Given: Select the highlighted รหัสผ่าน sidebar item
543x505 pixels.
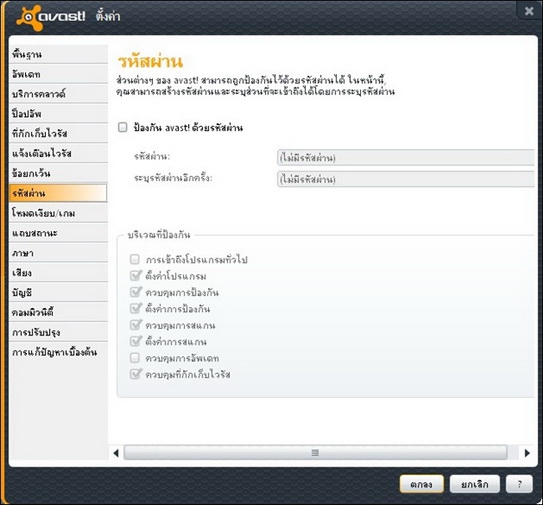Looking at the screenshot, I should coord(58,193).
